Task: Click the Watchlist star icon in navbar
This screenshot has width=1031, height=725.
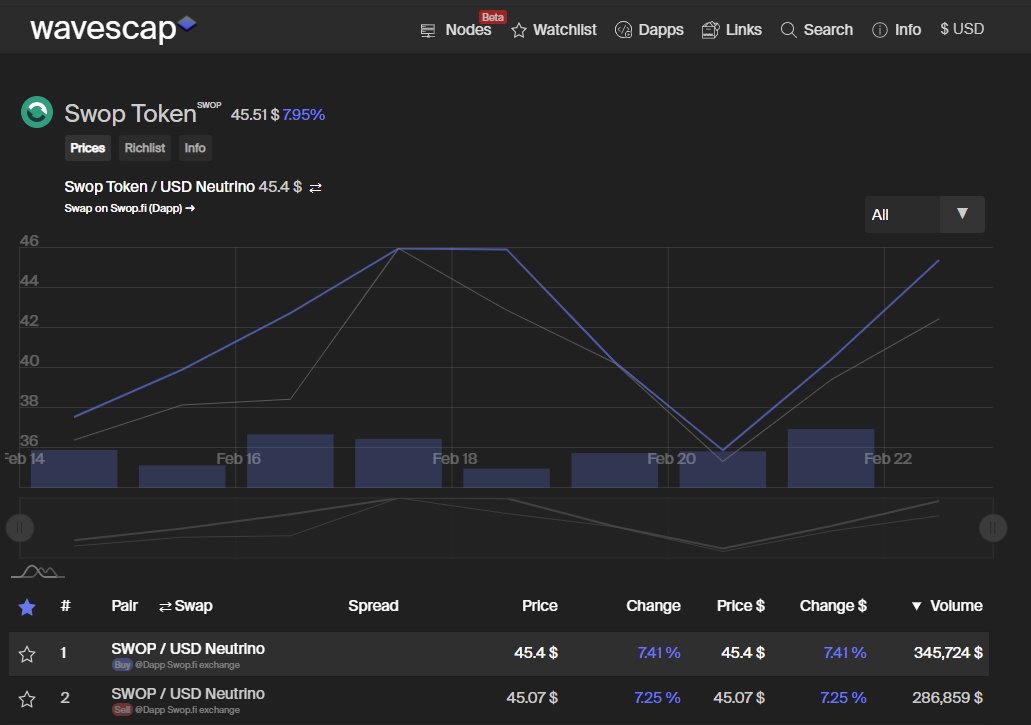Action: 519,30
